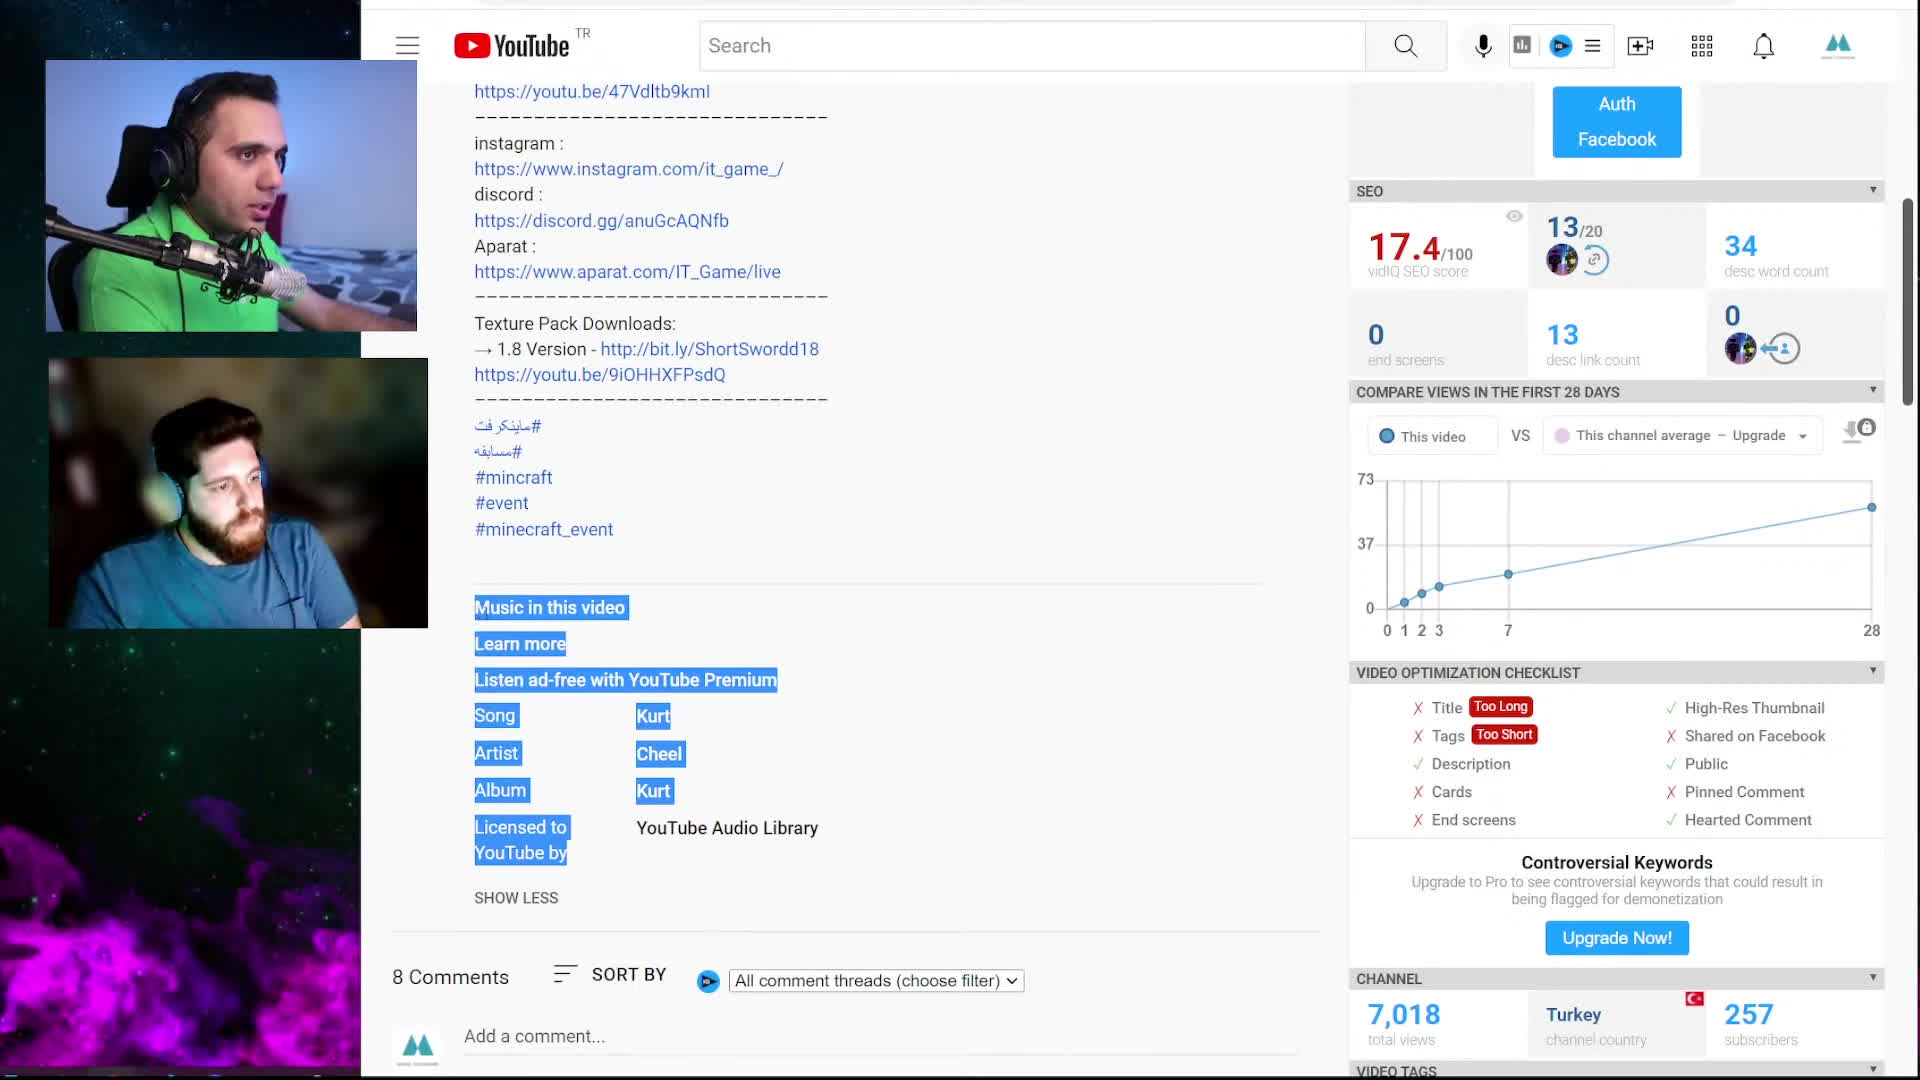This screenshot has width=1920, height=1080.
Task: Open the YouTube hamburger guide menu
Action: pyautogui.click(x=407, y=46)
